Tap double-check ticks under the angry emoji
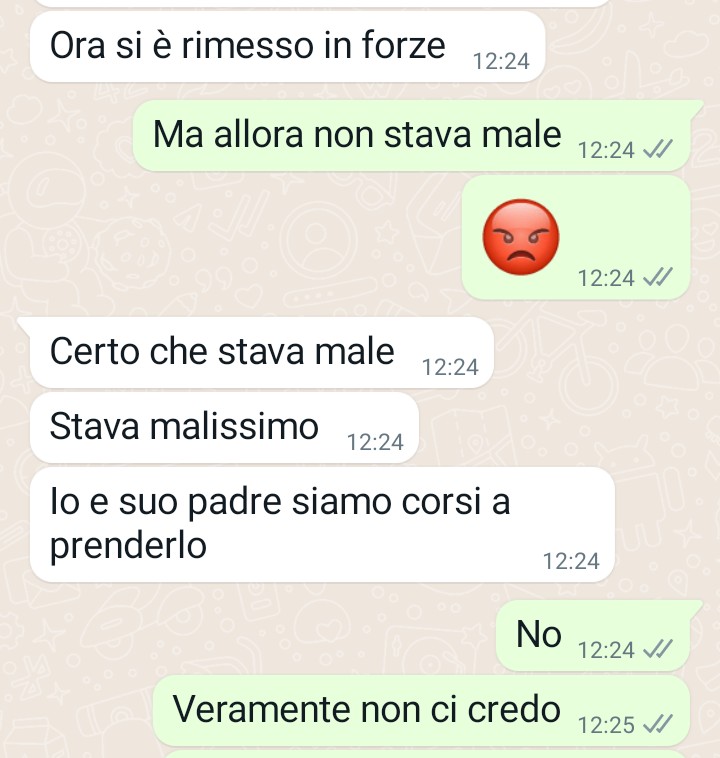 (x=658, y=277)
